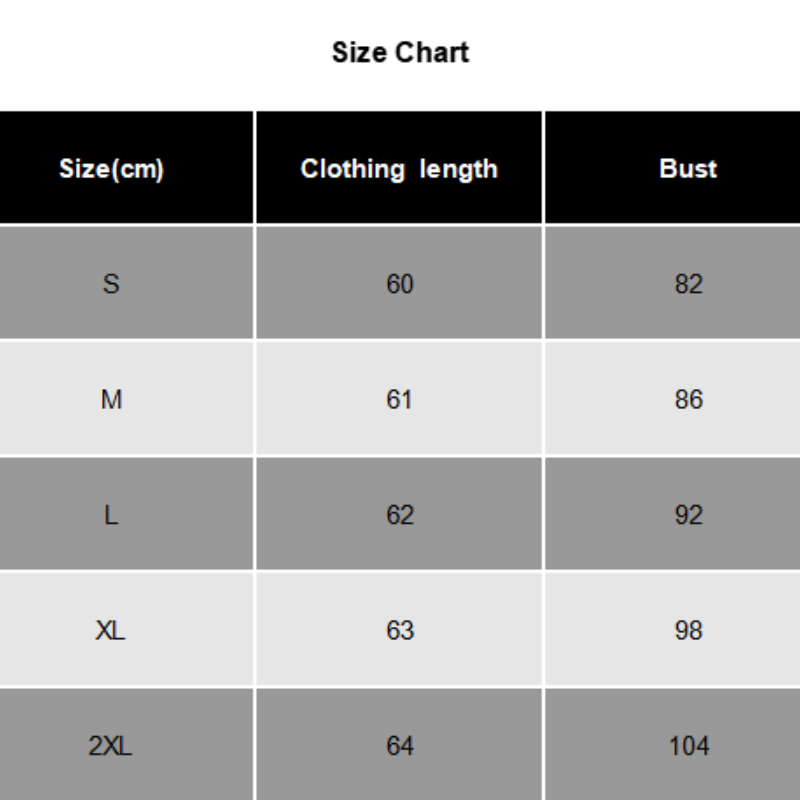Select bust value 86
Screen dimensions: 800x800
(x=688, y=400)
